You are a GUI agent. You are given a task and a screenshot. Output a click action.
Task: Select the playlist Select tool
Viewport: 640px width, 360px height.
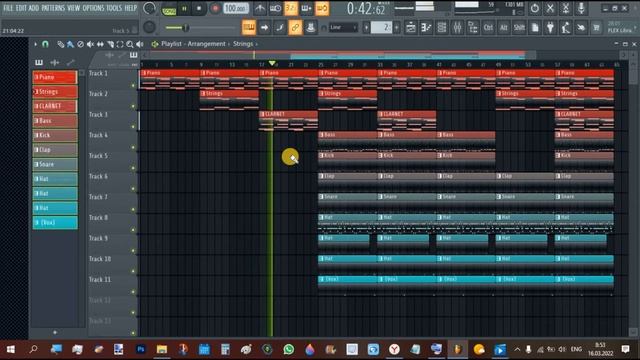pyautogui.click(x=120, y=44)
